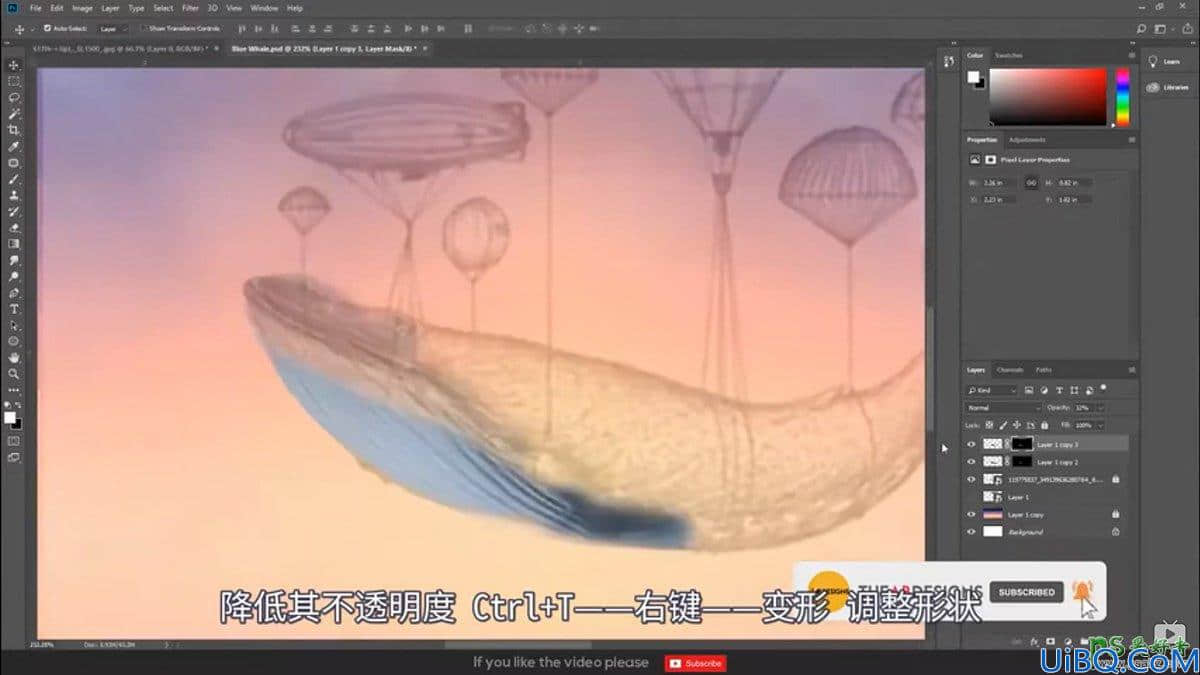Select Layer 1 copy 3 mask thumbnail

(1021, 444)
